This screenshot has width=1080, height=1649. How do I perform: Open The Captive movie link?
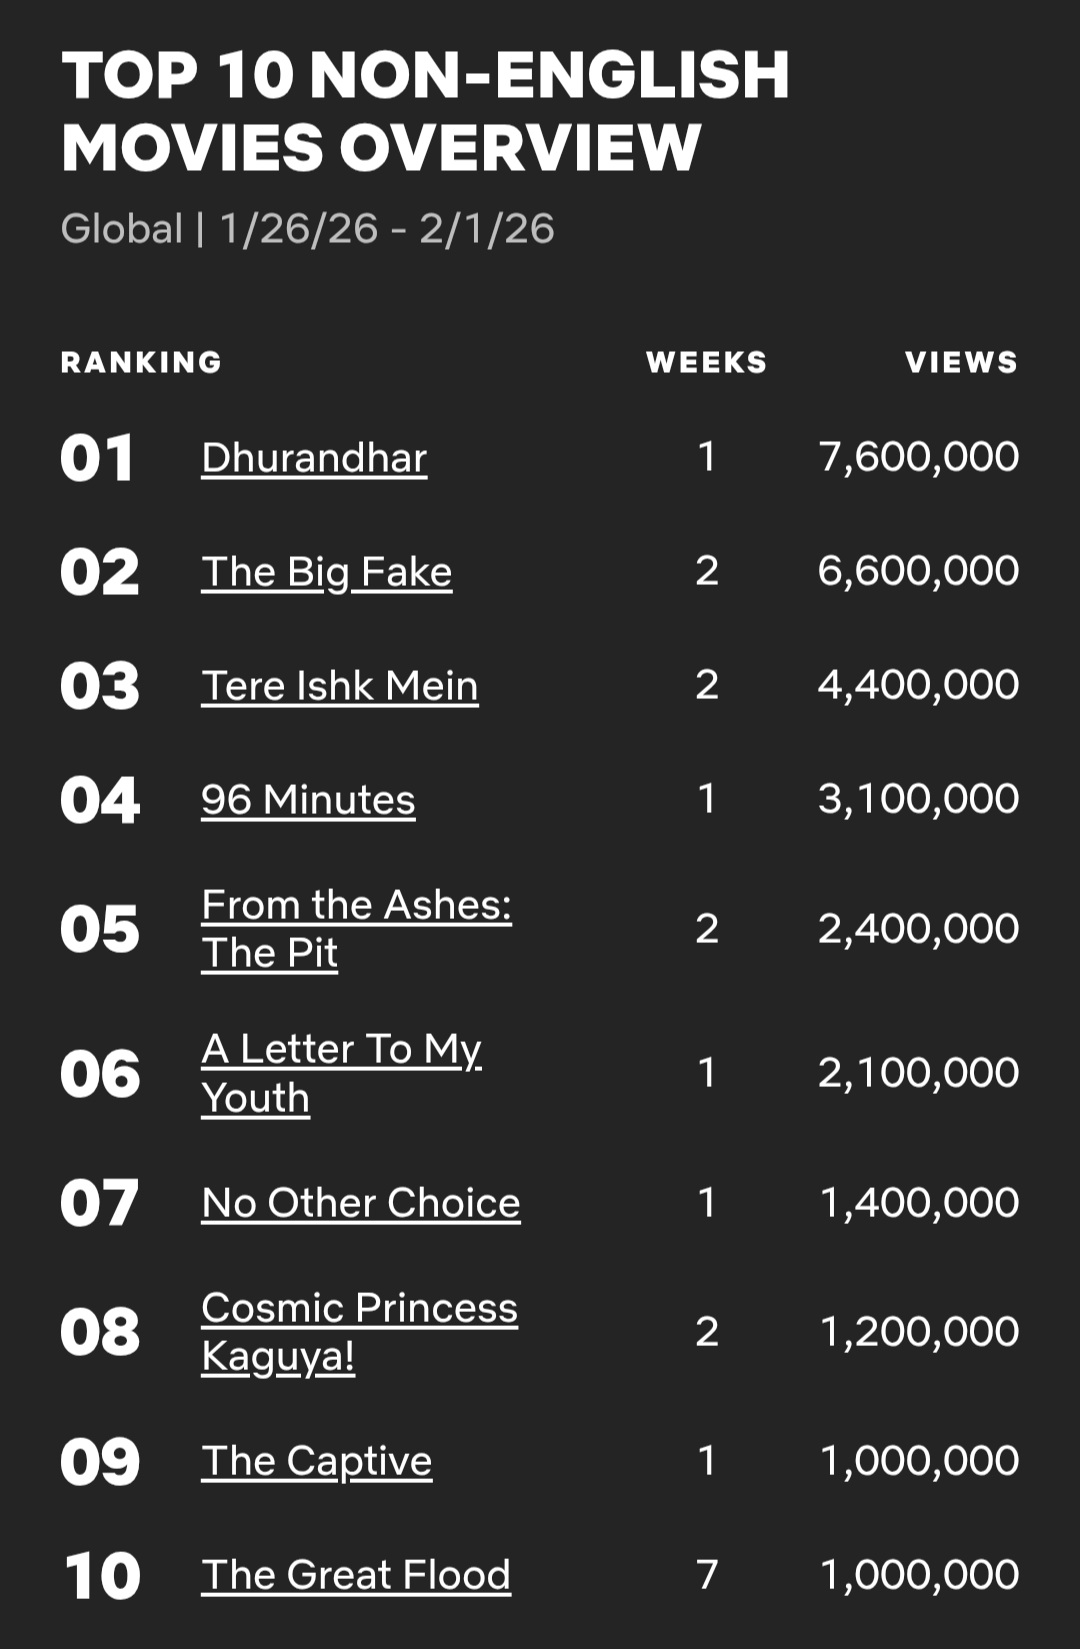coord(316,1461)
